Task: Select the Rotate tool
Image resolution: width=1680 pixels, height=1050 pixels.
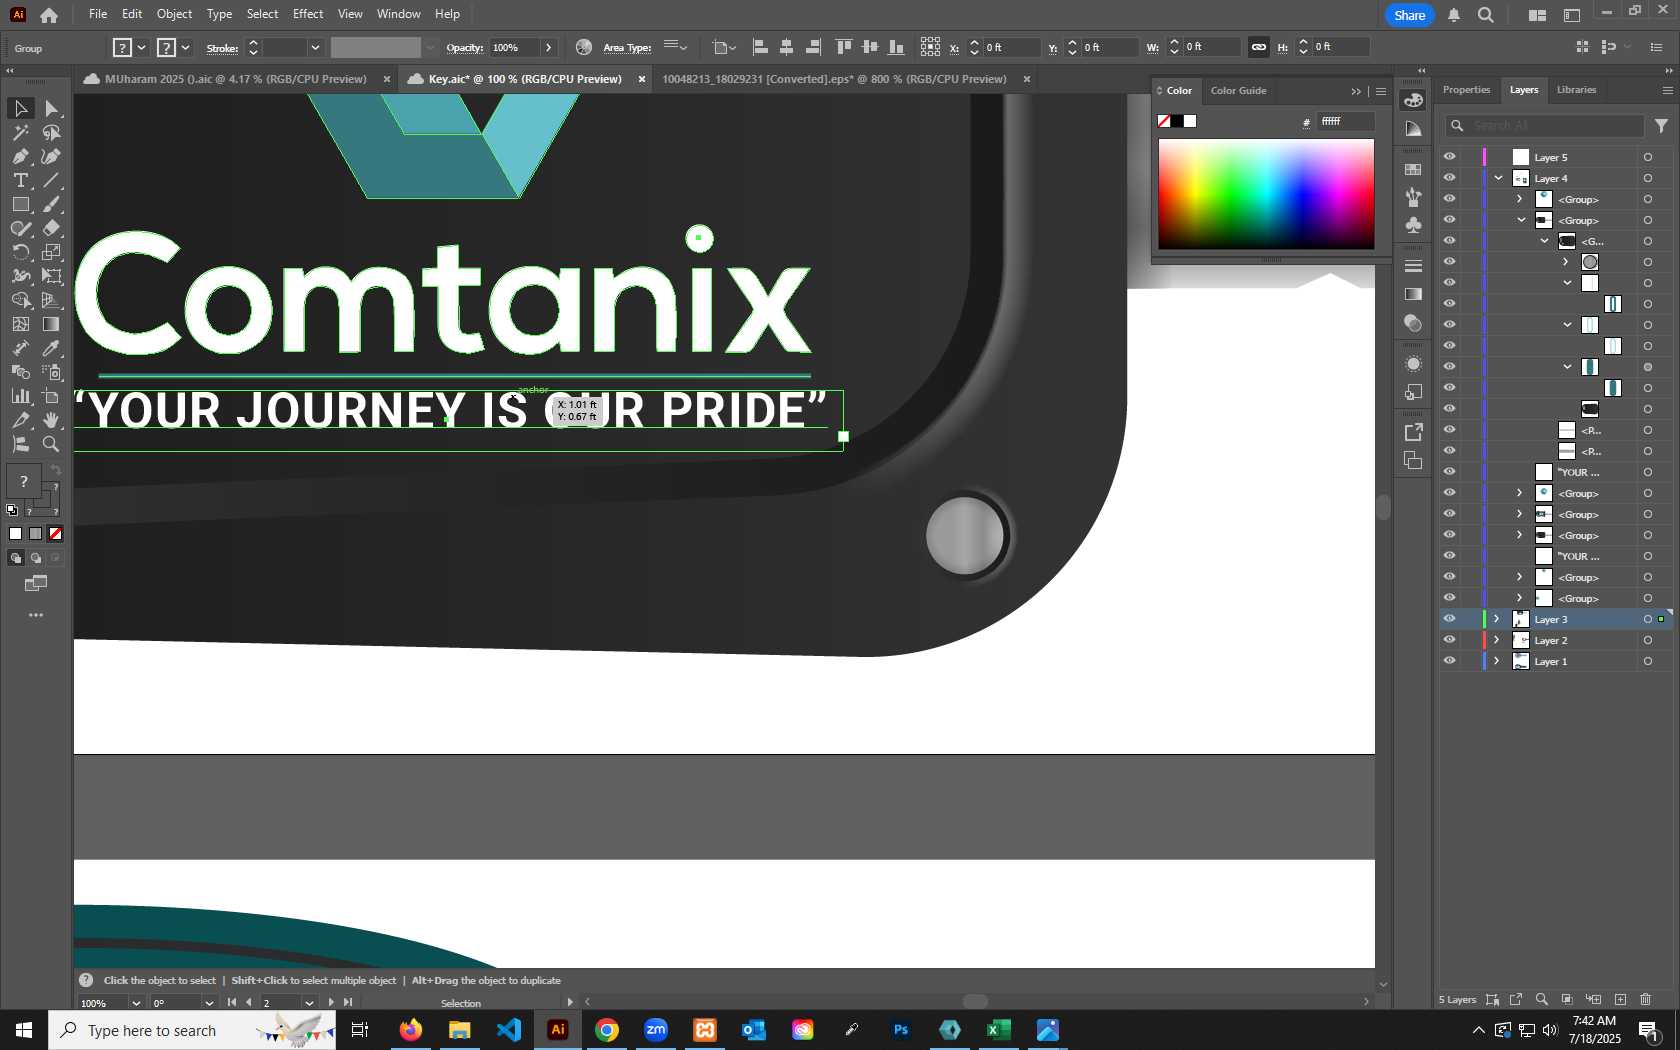Action: point(20,252)
